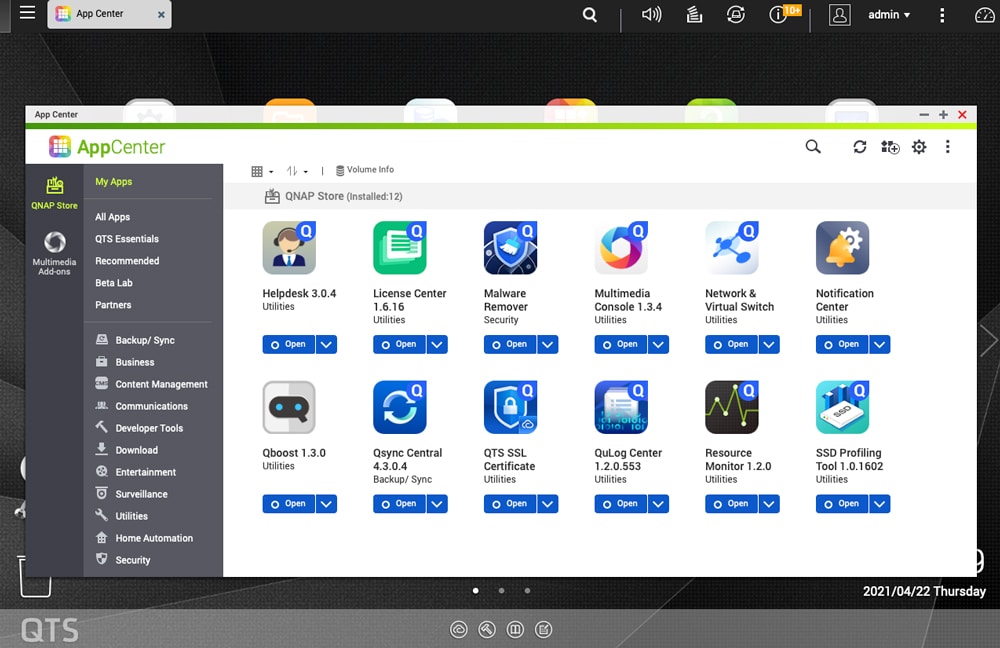Screen dimensions: 1000x648
Task: Open background tasks icon in top bar
Action: point(694,14)
